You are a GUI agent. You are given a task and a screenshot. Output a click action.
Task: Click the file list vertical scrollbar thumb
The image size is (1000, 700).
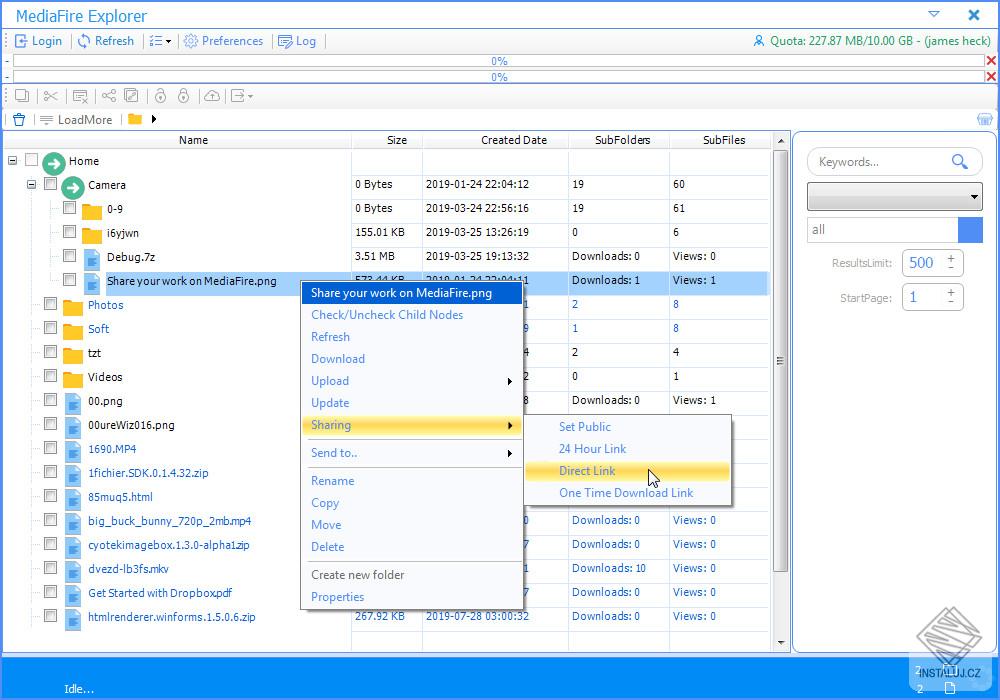pyautogui.click(x=780, y=360)
